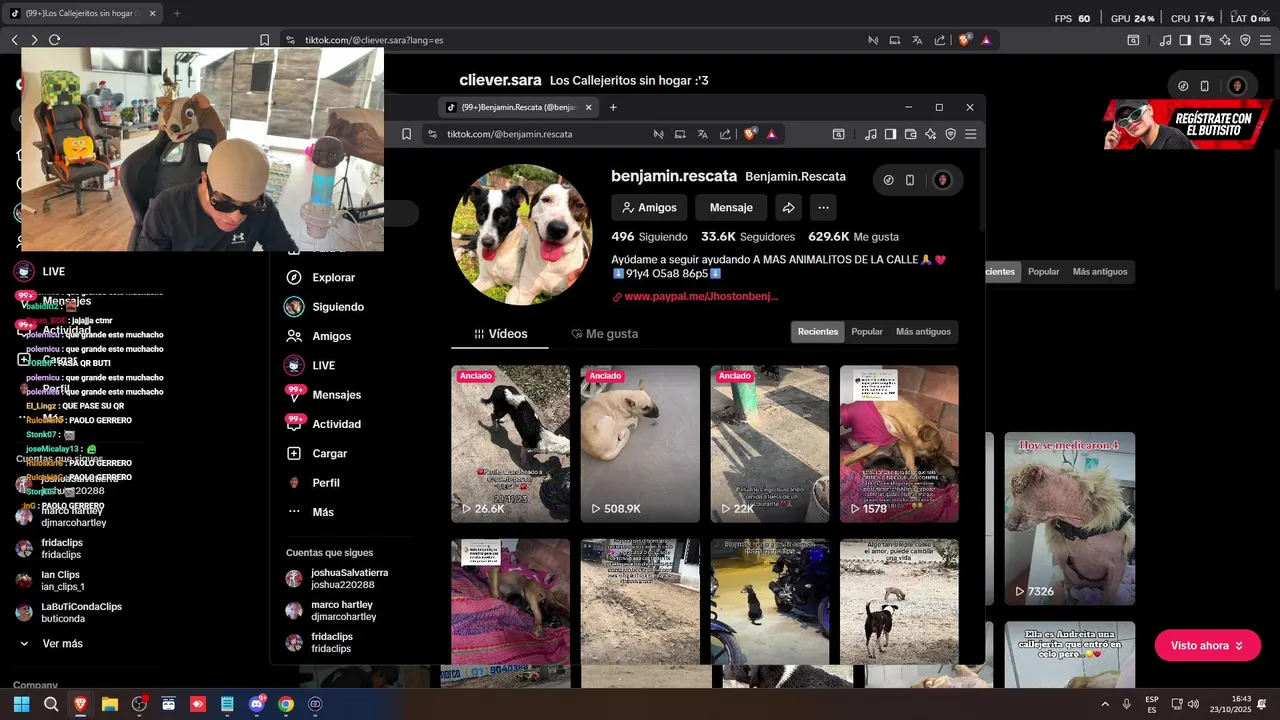Click 33.6K Seguidores count

coord(748,237)
